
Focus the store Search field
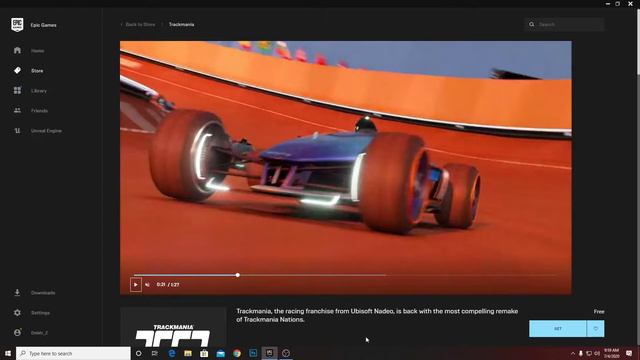(x=564, y=24)
